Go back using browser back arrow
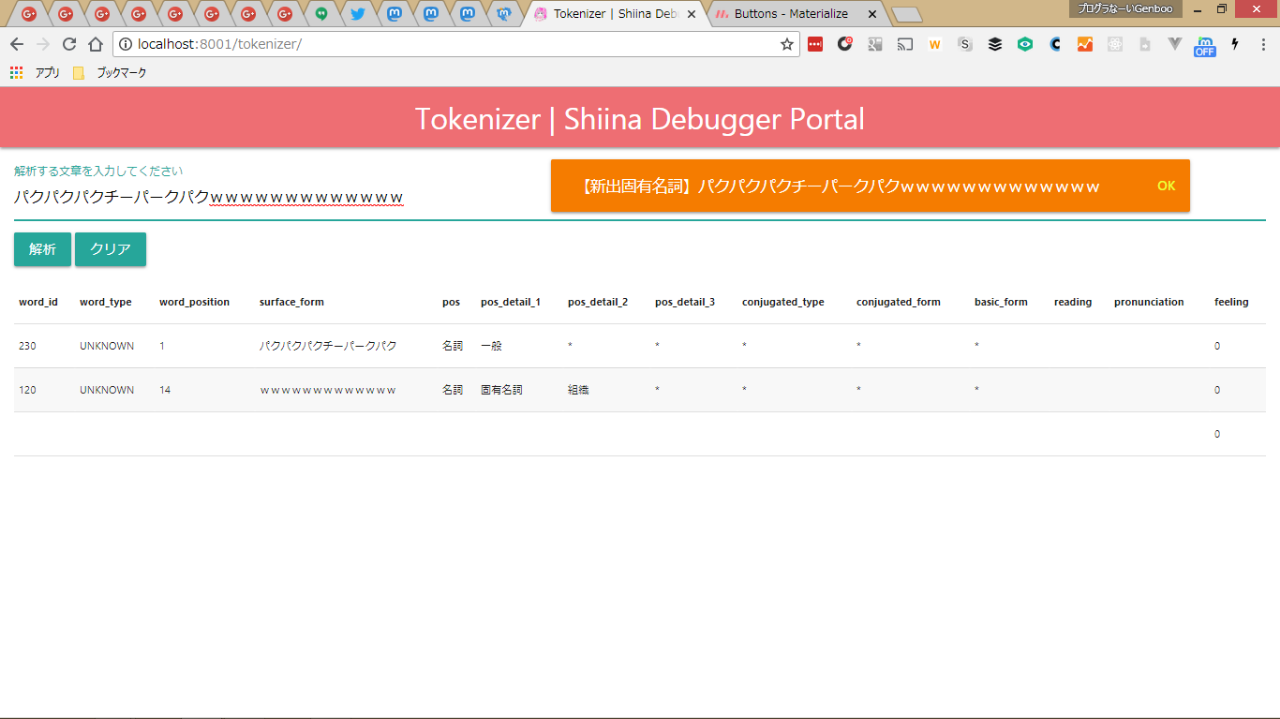The image size is (1280, 719). pyautogui.click(x=16, y=44)
